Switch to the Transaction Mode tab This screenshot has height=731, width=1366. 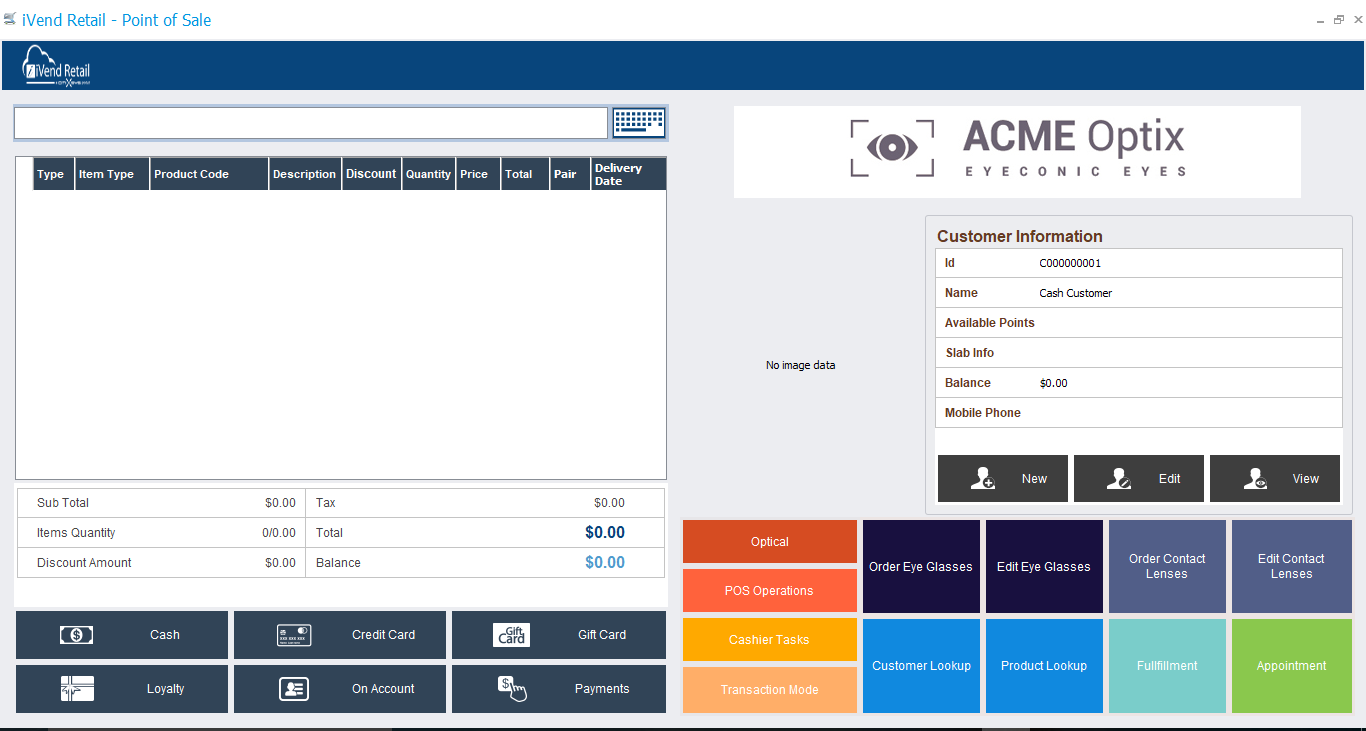click(770, 690)
